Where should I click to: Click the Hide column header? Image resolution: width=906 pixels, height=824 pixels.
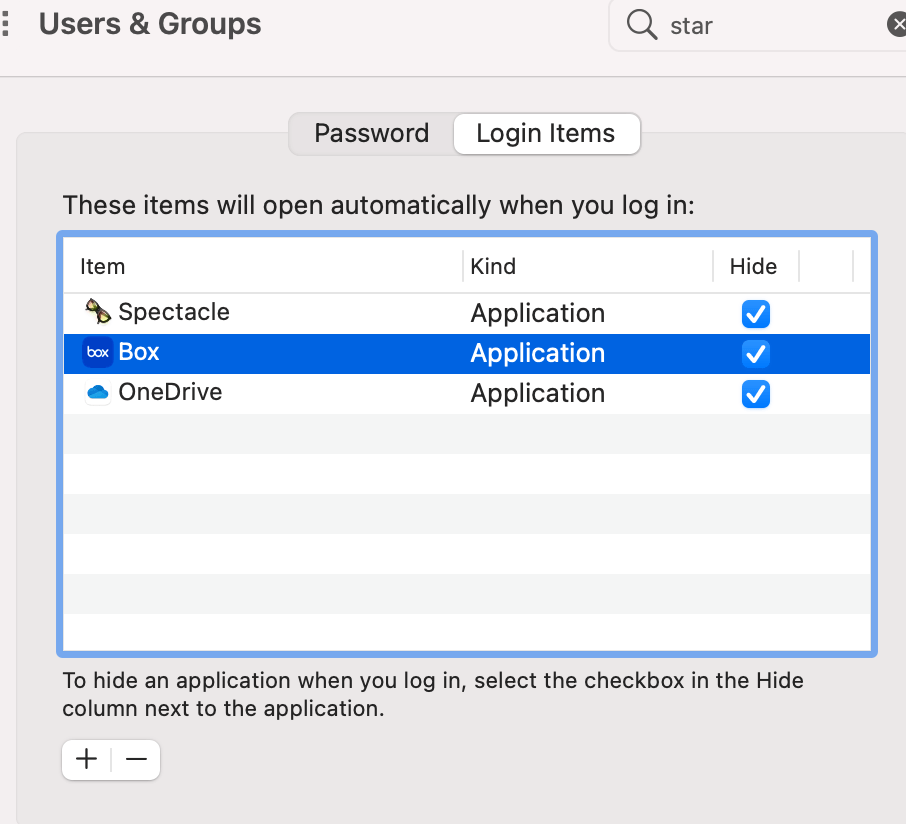click(753, 266)
